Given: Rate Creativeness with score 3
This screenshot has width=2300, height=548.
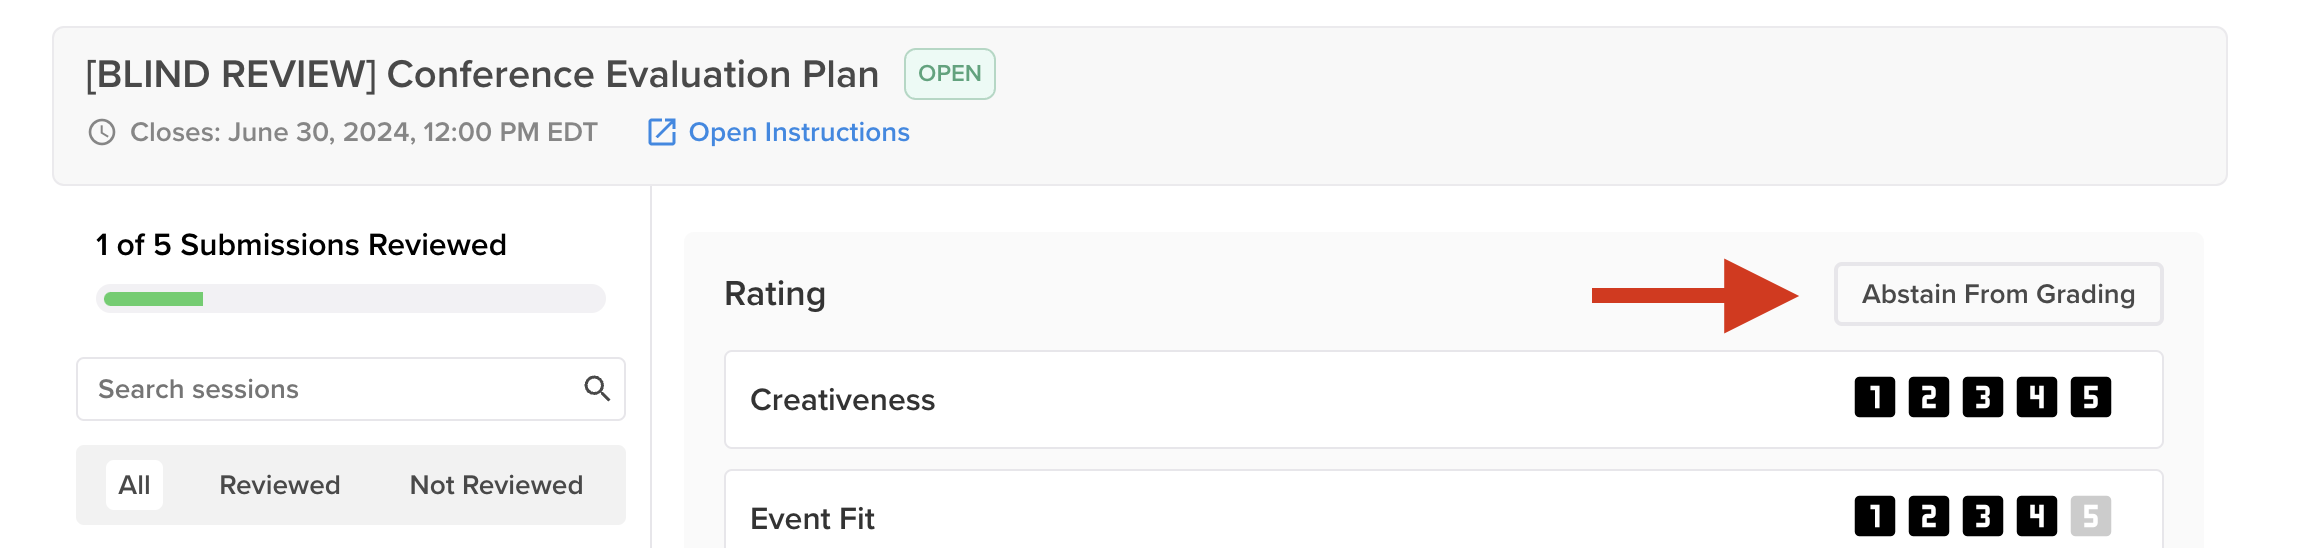Looking at the screenshot, I should click(x=1982, y=398).
